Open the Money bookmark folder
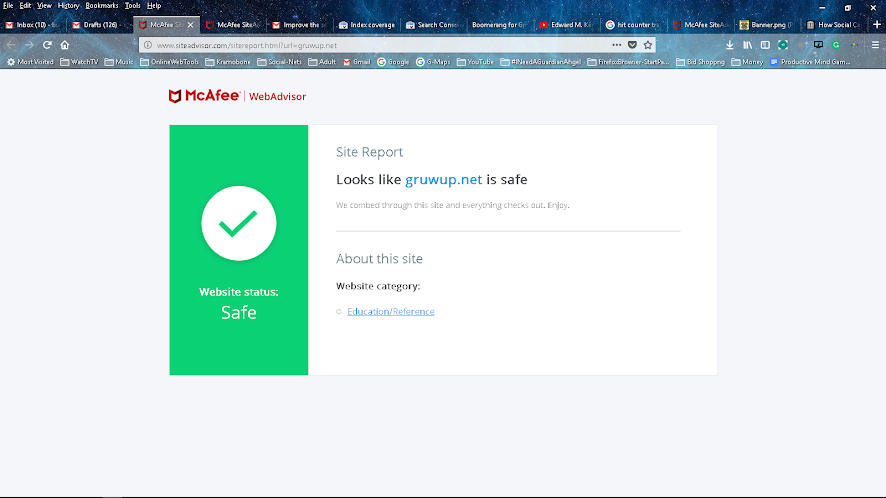Image resolution: width=886 pixels, height=498 pixels. tap(747, 62)
